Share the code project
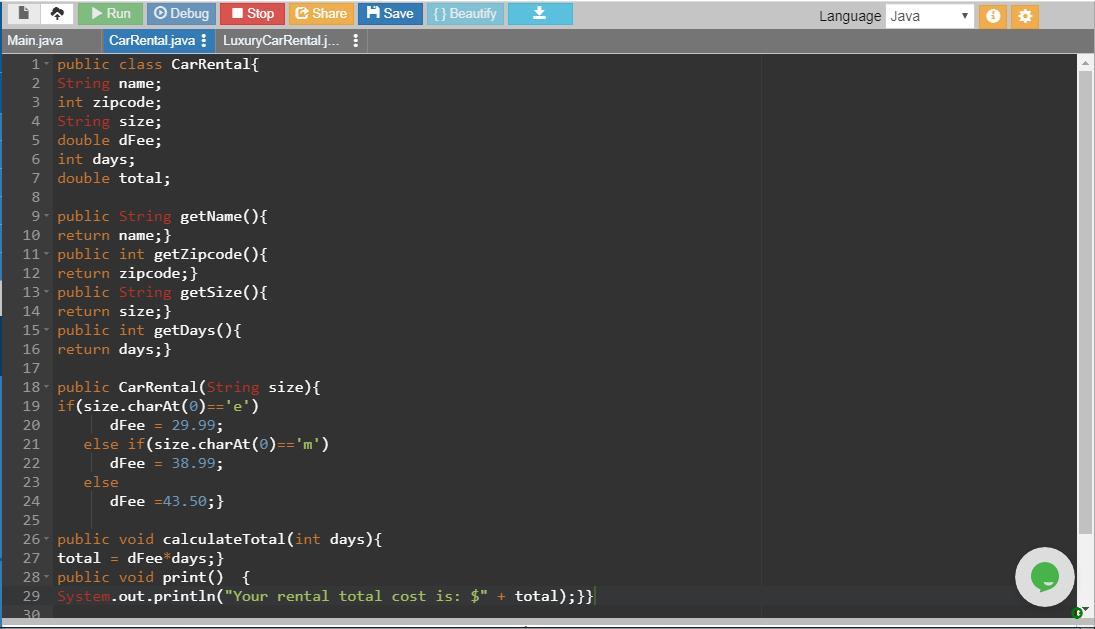 click(x=321, y=13)
